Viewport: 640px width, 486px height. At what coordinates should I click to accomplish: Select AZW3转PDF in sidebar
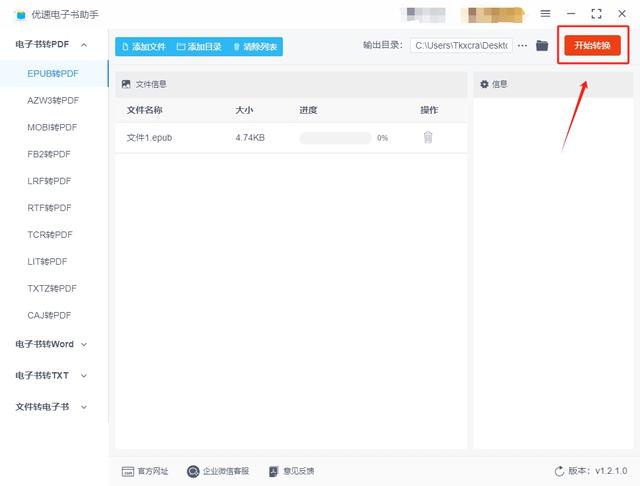coord(53,100)
